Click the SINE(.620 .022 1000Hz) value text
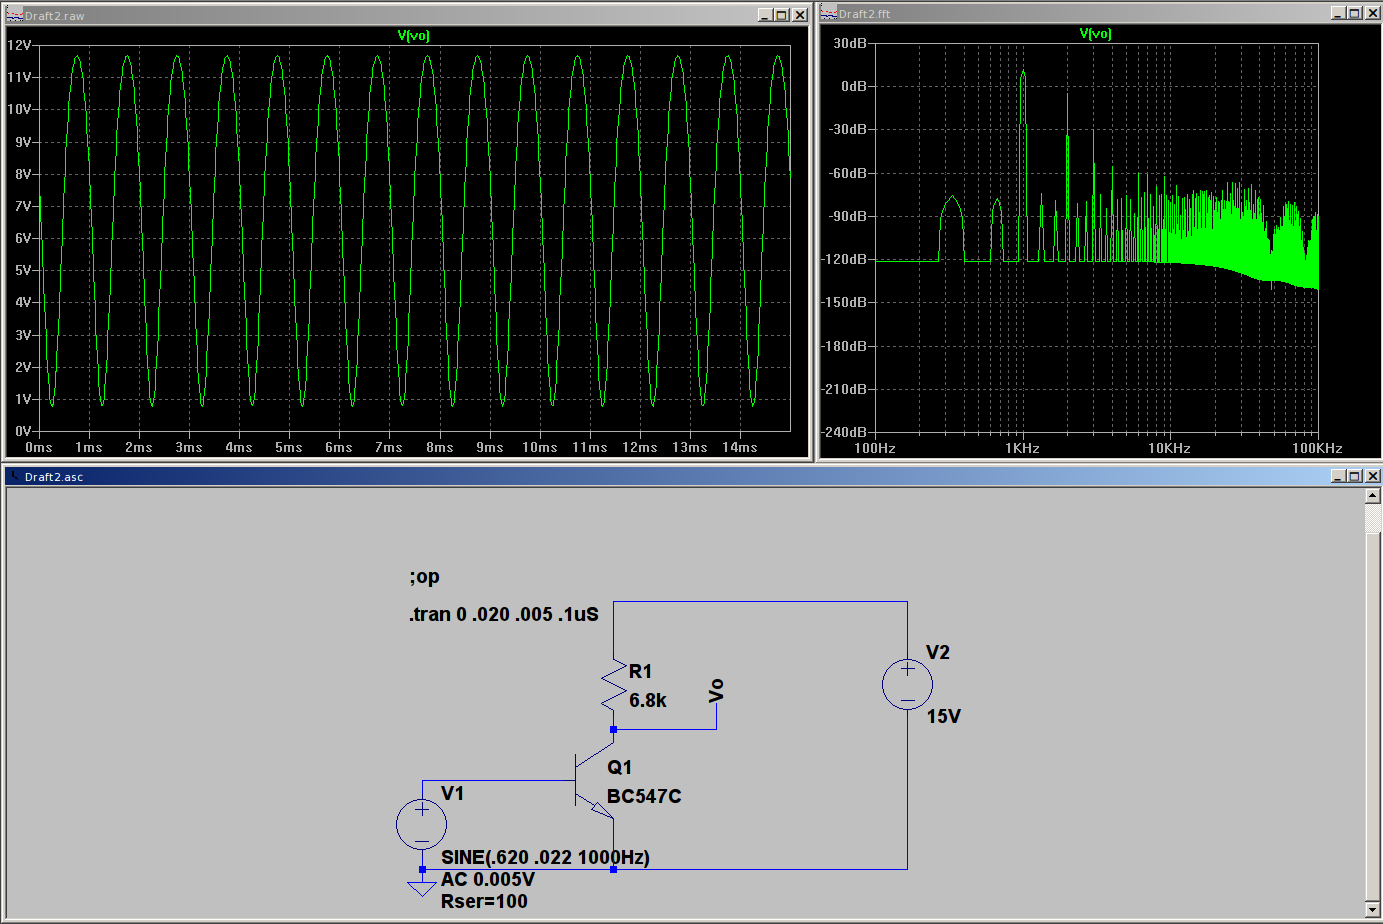 pyautogui.click(x=545, y=857)
